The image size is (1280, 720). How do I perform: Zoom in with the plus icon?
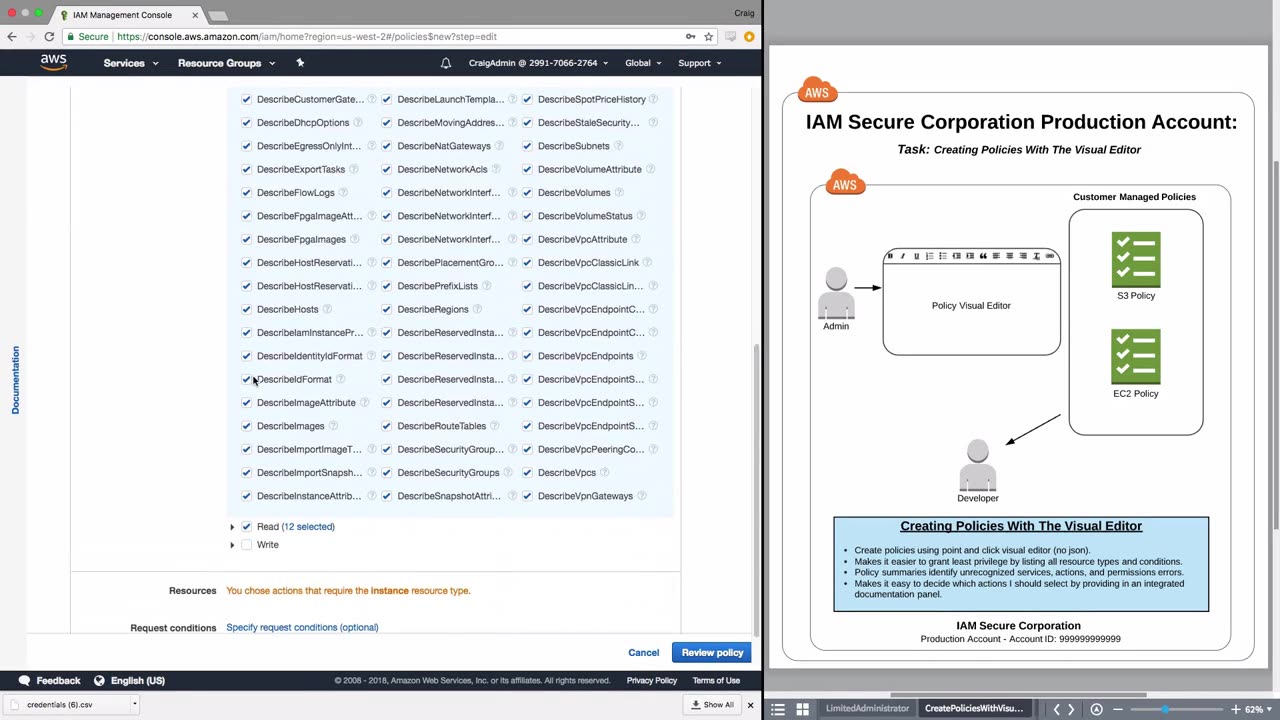click(x=1235, y=709)
